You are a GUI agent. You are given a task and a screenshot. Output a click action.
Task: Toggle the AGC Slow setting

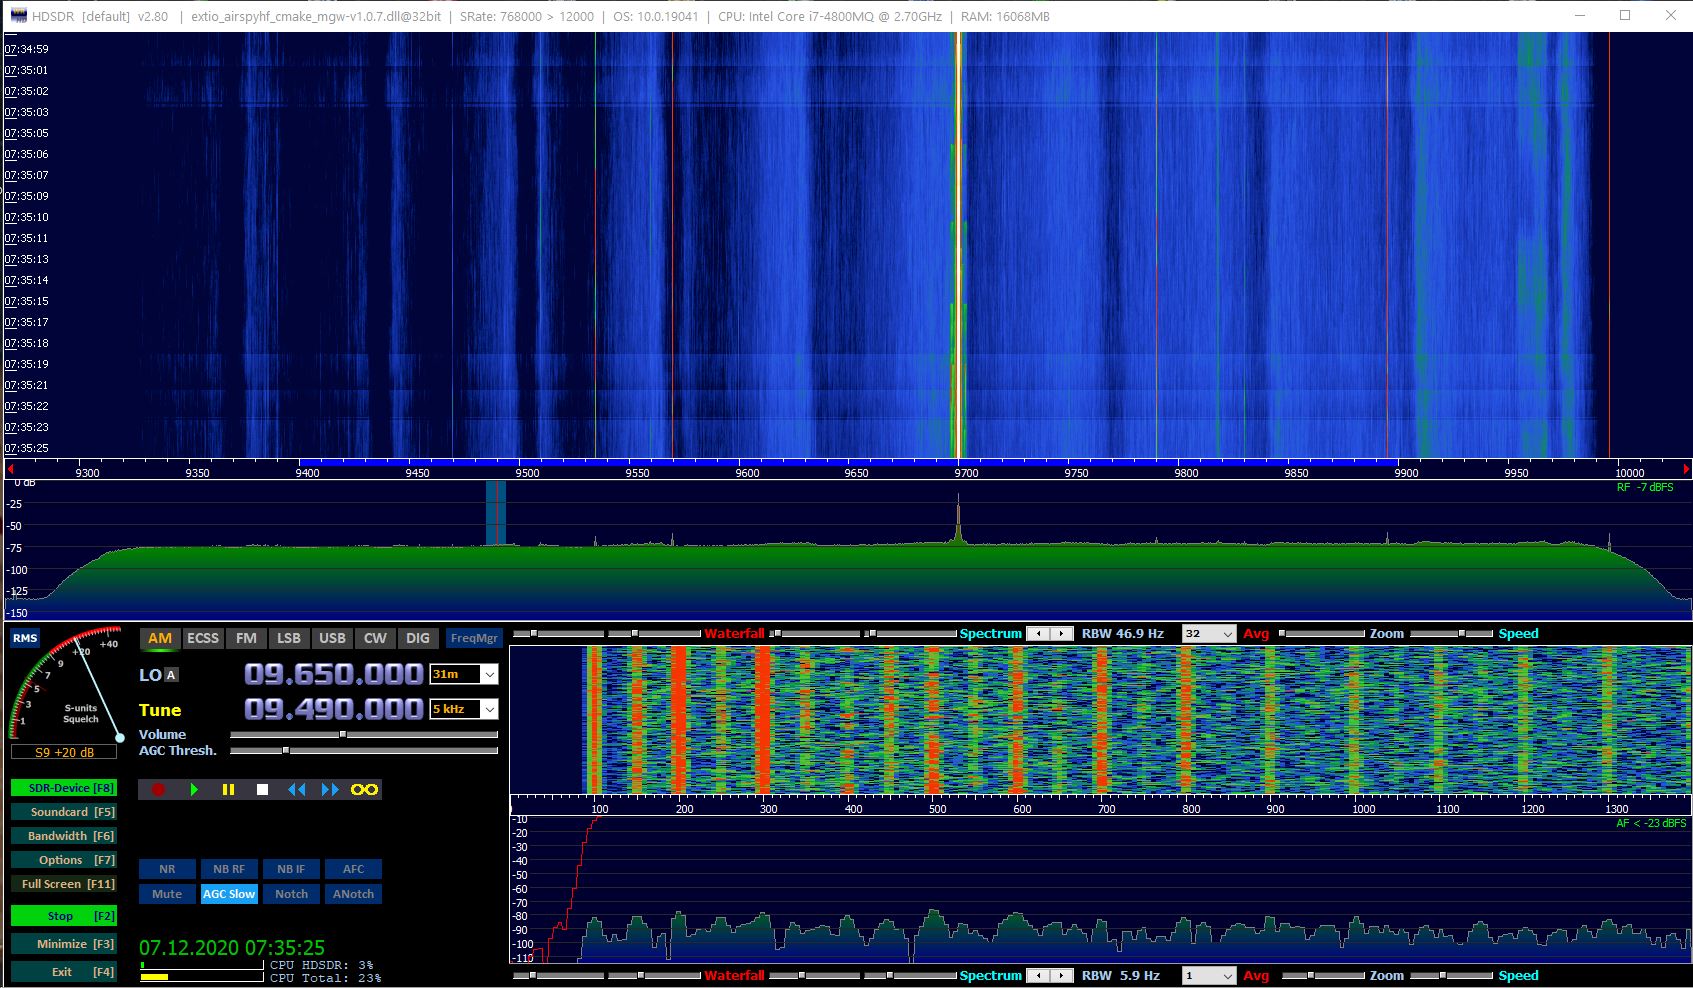[229, 894]
